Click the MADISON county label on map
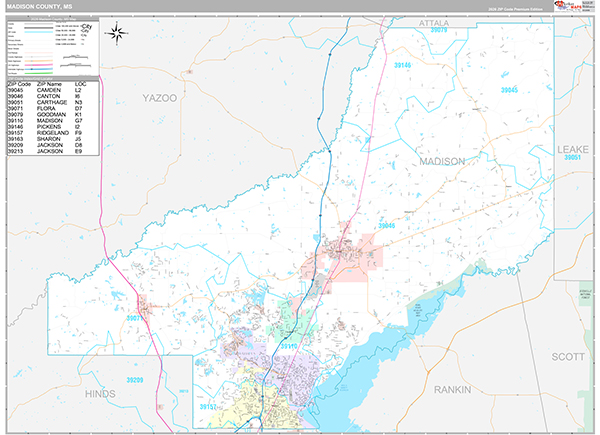The width and height of the screenshot is (600, 435). point(441,161)
